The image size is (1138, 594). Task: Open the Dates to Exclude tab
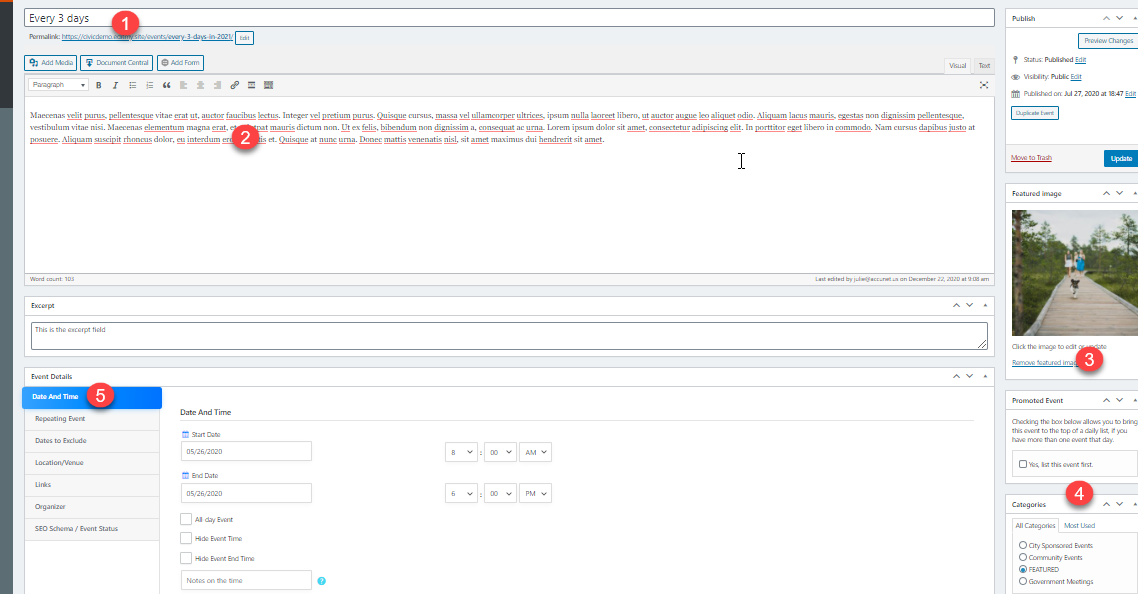(x=92, y=441)
